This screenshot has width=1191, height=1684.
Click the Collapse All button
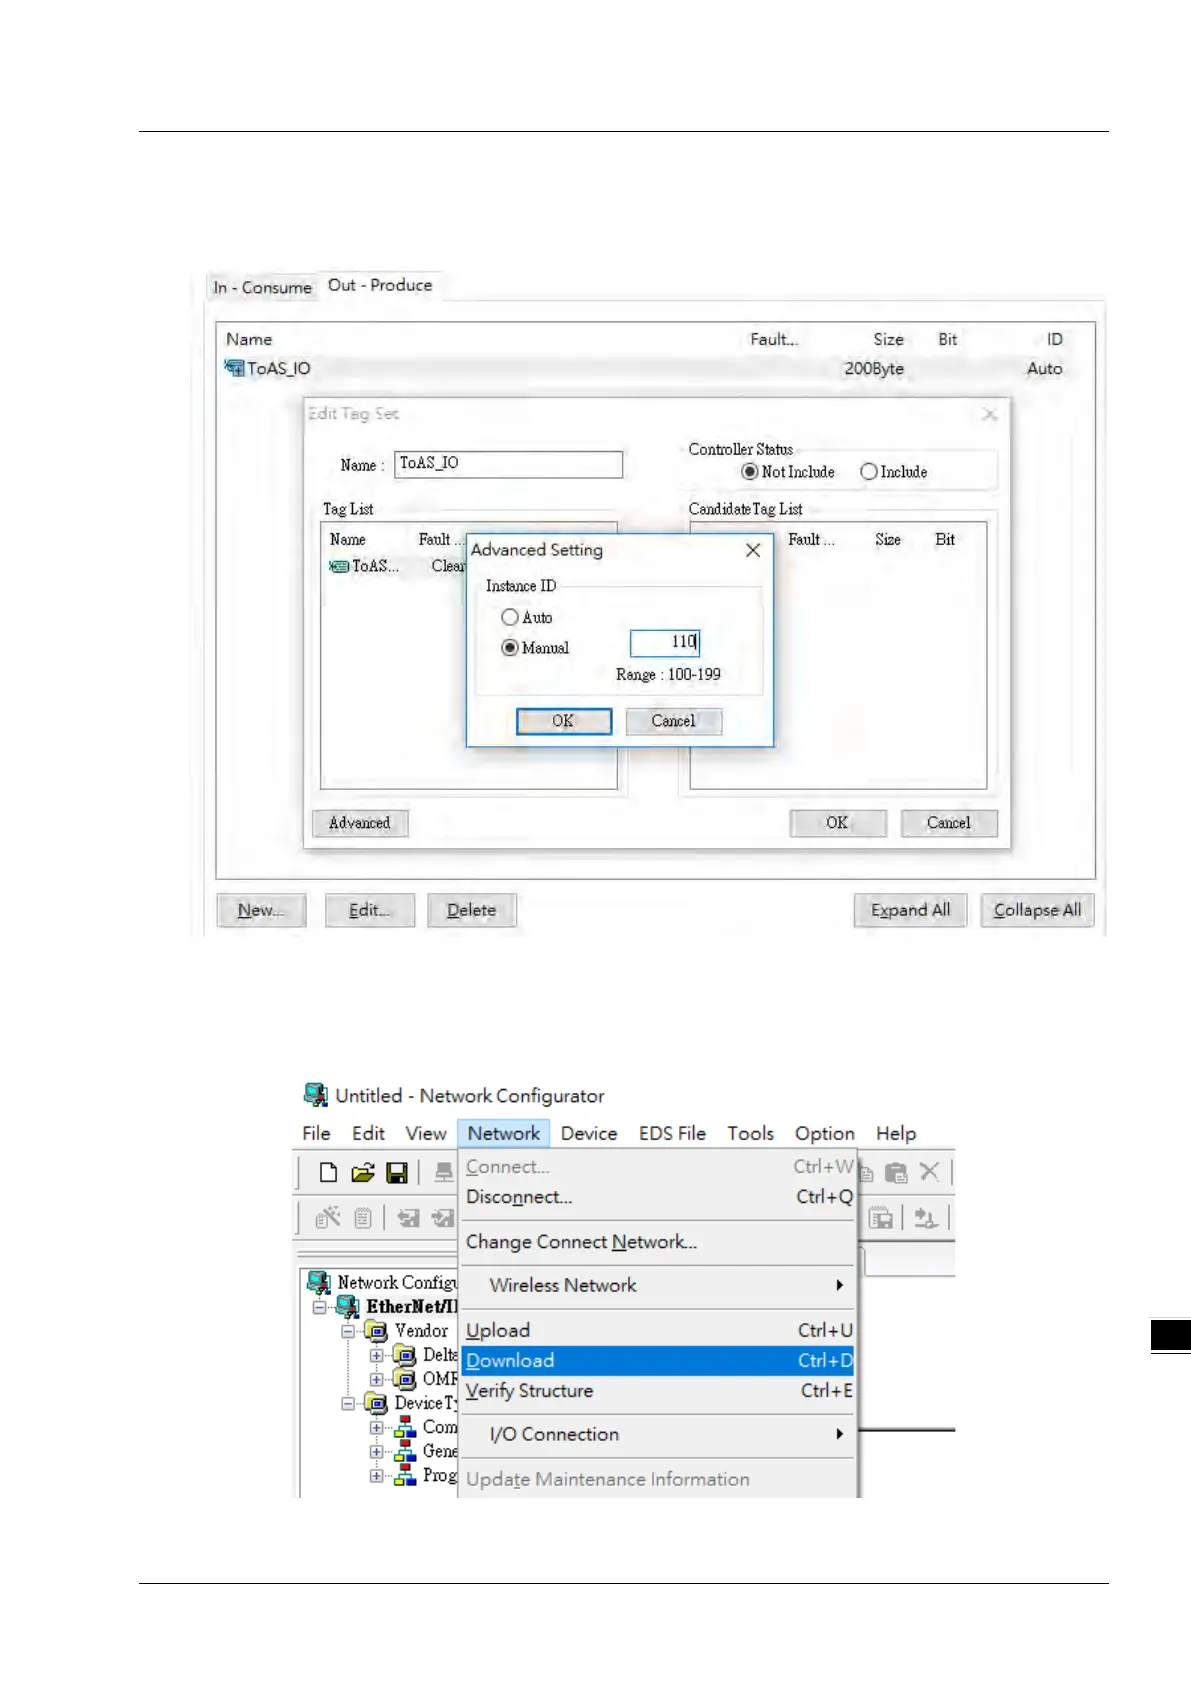pyautogui.click(x=1037, y=910)
